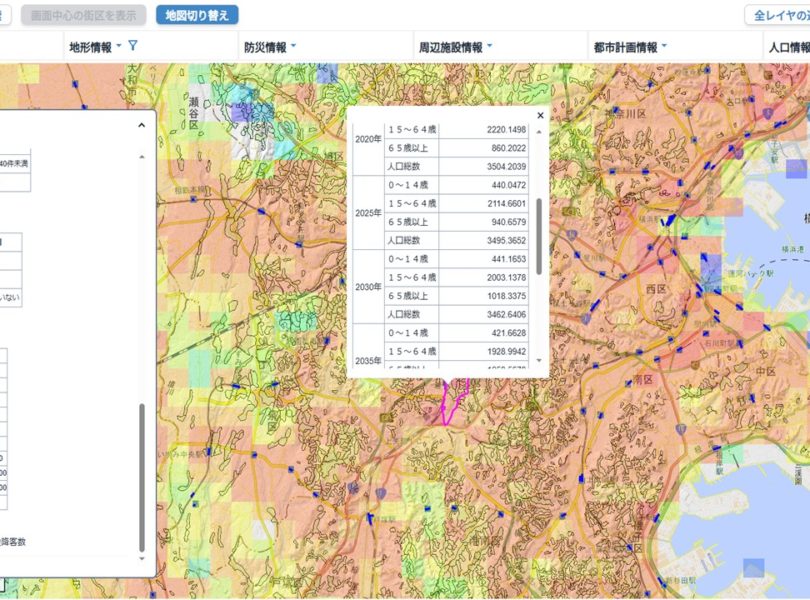Click the left panel scrollbar thumb
This screenshot has height=600, width=810.
(x=141, y=475)
